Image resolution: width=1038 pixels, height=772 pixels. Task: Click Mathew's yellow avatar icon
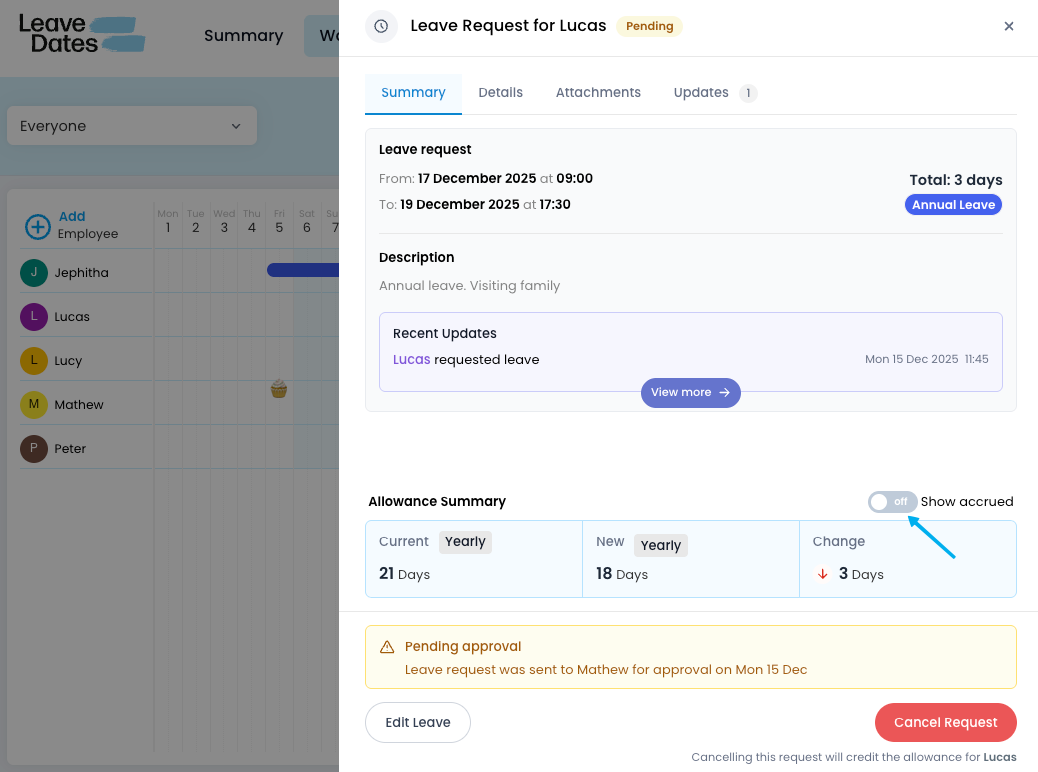tap(34, 405)
